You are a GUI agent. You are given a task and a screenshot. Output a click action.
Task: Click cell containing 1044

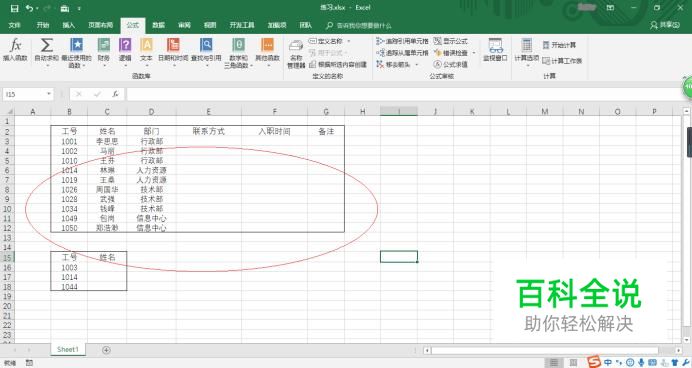pyautogui.click(x=69, y=287)
